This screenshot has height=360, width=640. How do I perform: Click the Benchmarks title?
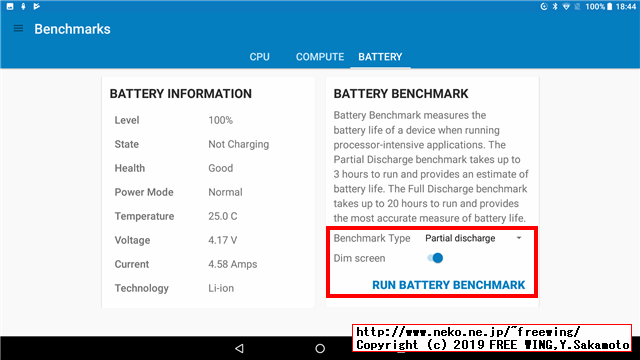click(72, 29)
